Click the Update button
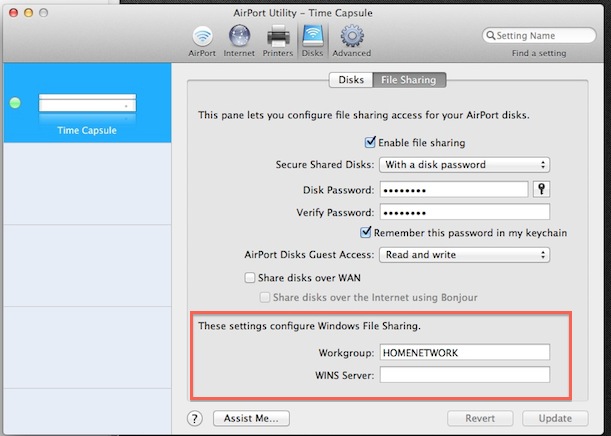This screenshot has width=611, height=436. click(x=555, y=418)
